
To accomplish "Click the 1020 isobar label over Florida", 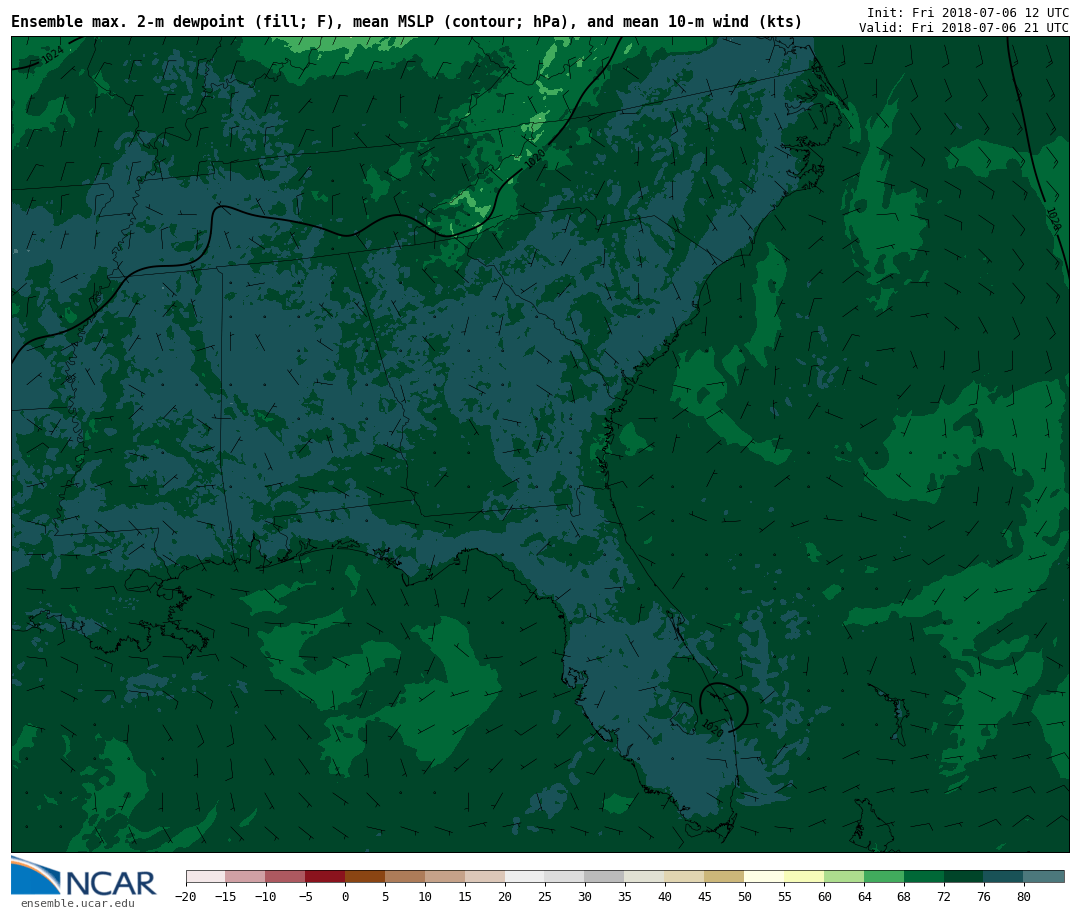I will [713, 728].
